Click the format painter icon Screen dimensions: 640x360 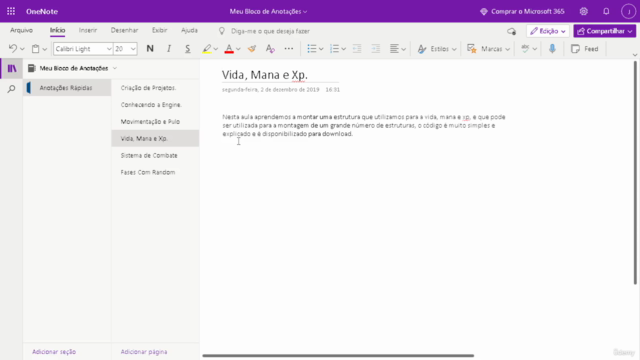pyautogui.click(x=252, y=49)
